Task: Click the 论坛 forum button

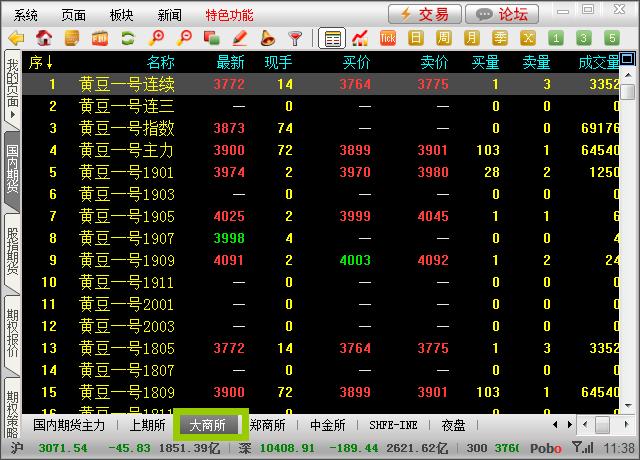Action: pos(502,14)
